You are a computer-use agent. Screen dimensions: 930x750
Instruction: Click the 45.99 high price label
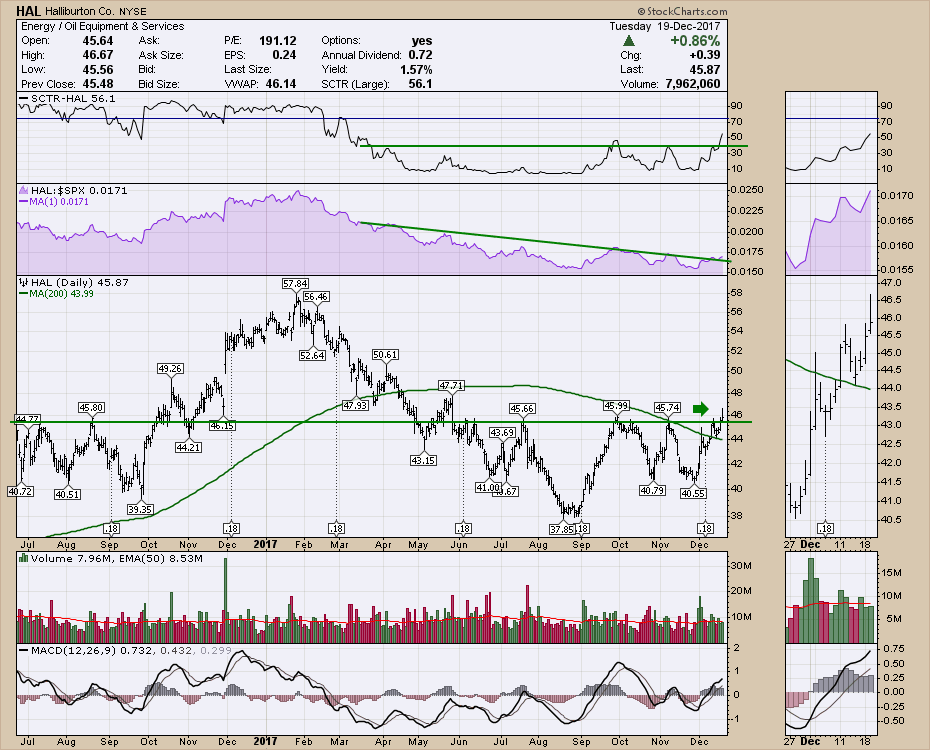[x=616, y=406]
